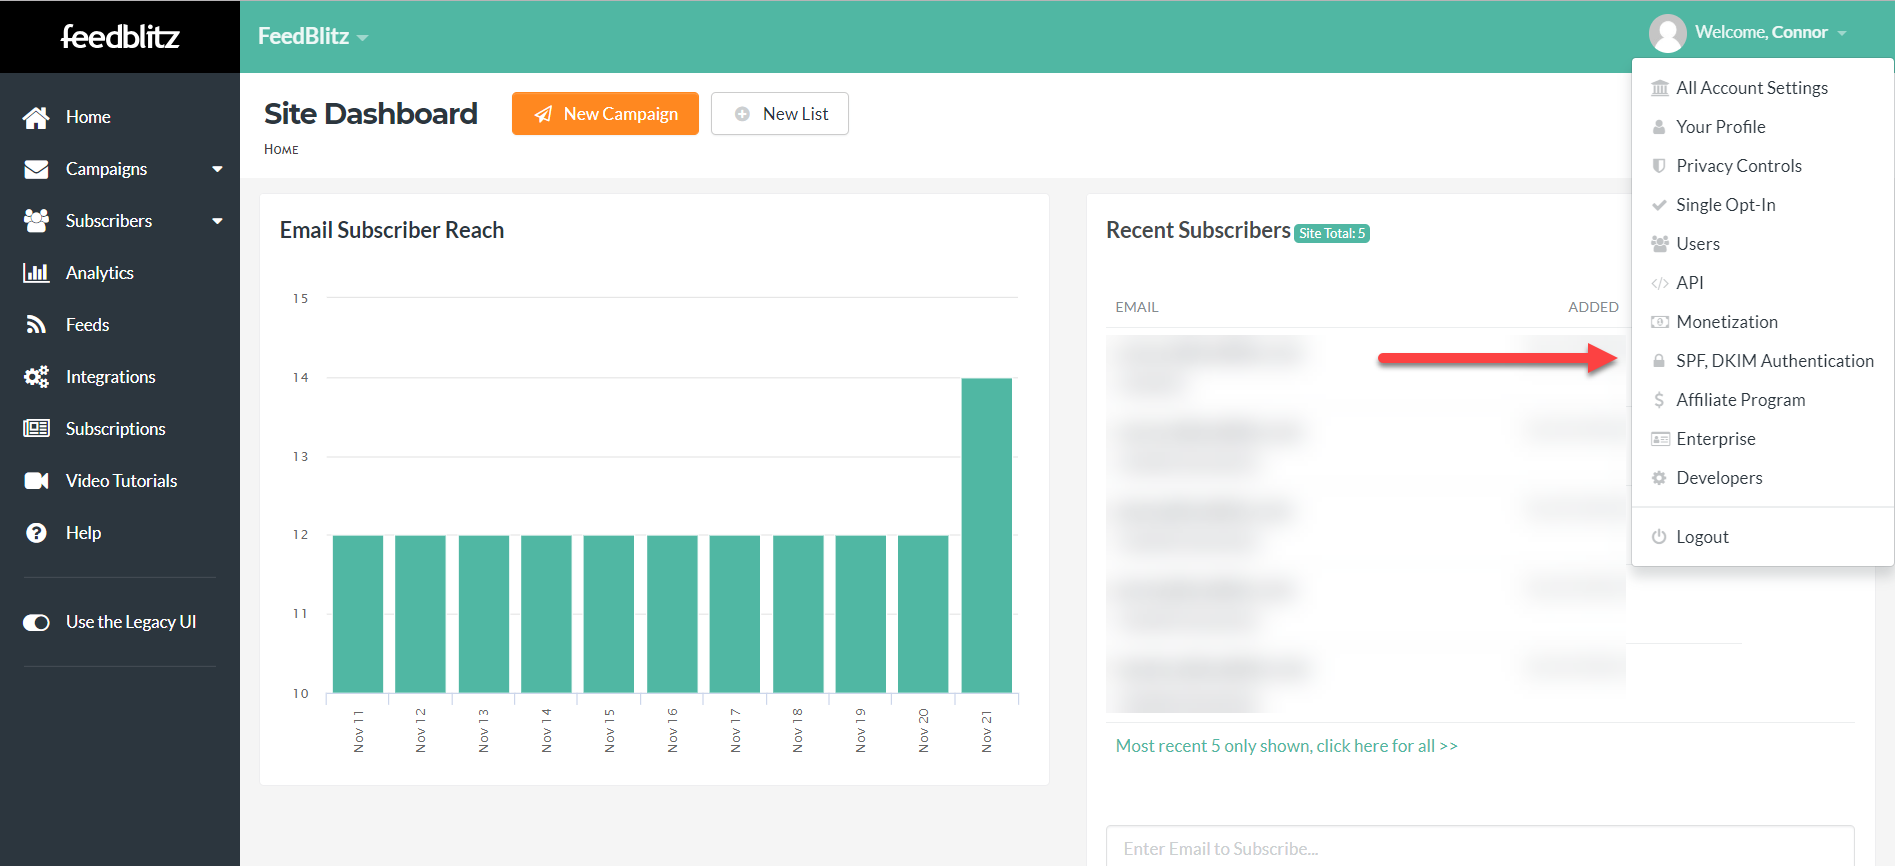This screenshot has width=1895, height=866.
Task: Choose SPF, DKIM Authentication
Action: click(x=1774, y=361)
